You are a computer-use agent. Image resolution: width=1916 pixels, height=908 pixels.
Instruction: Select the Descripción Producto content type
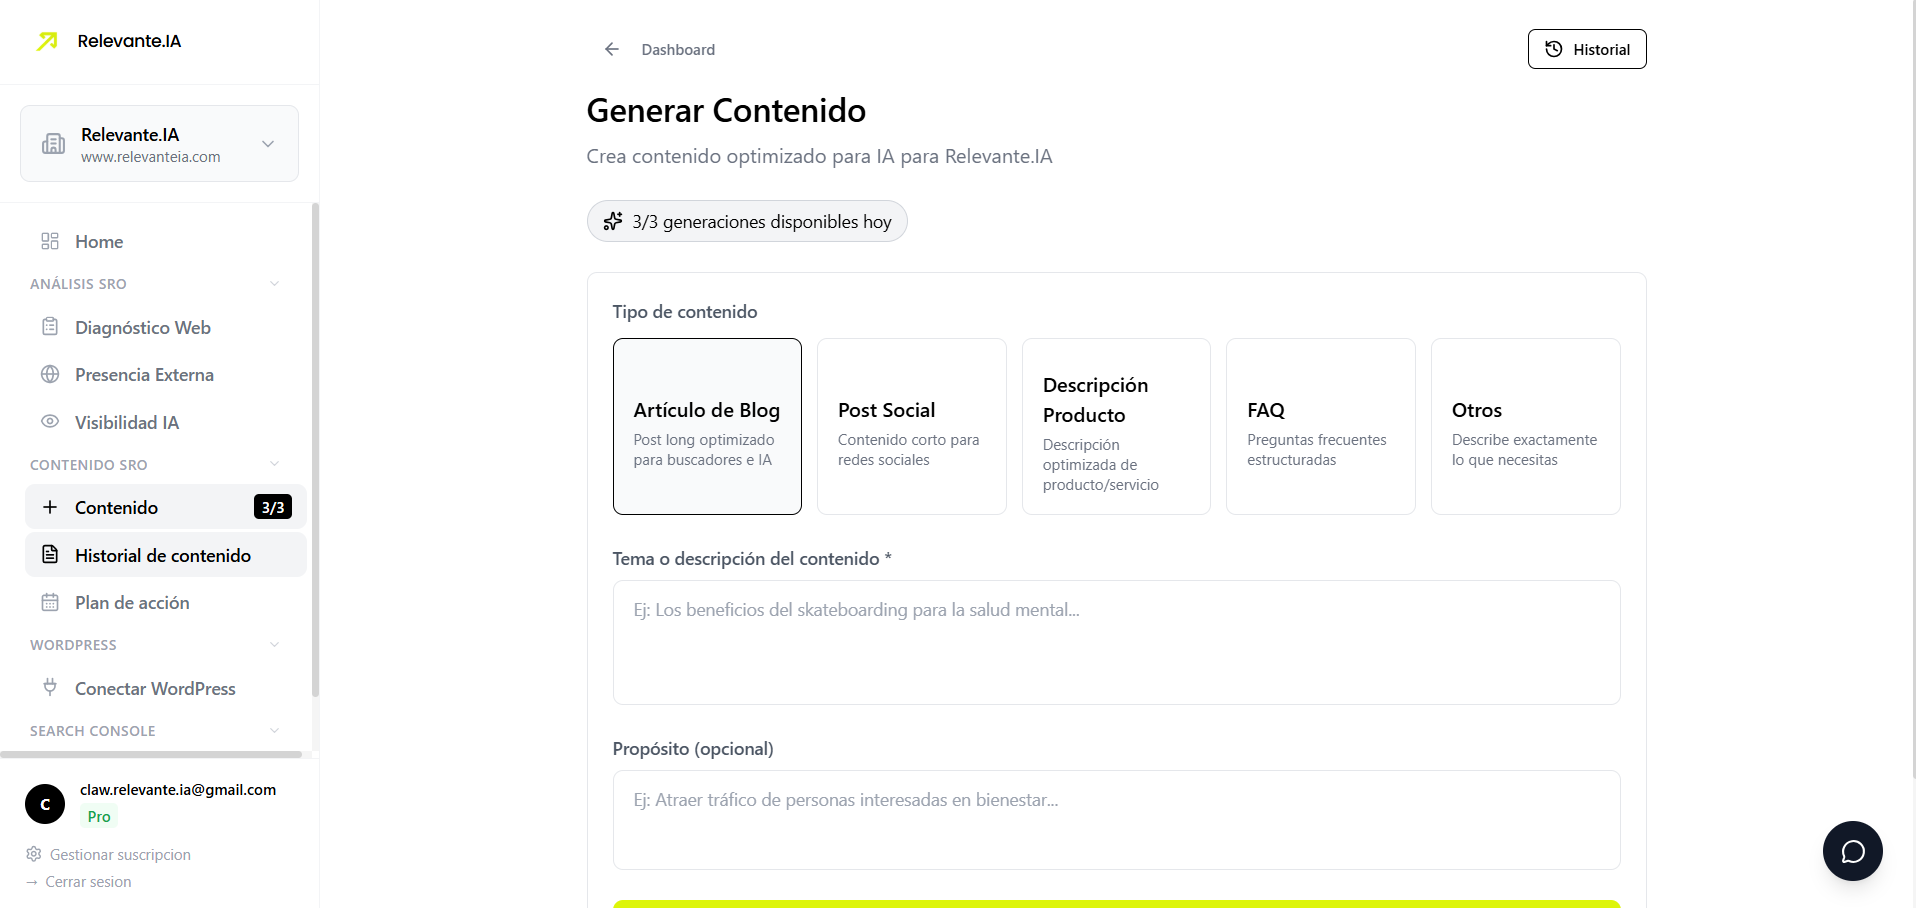[x=1116, y=427]
